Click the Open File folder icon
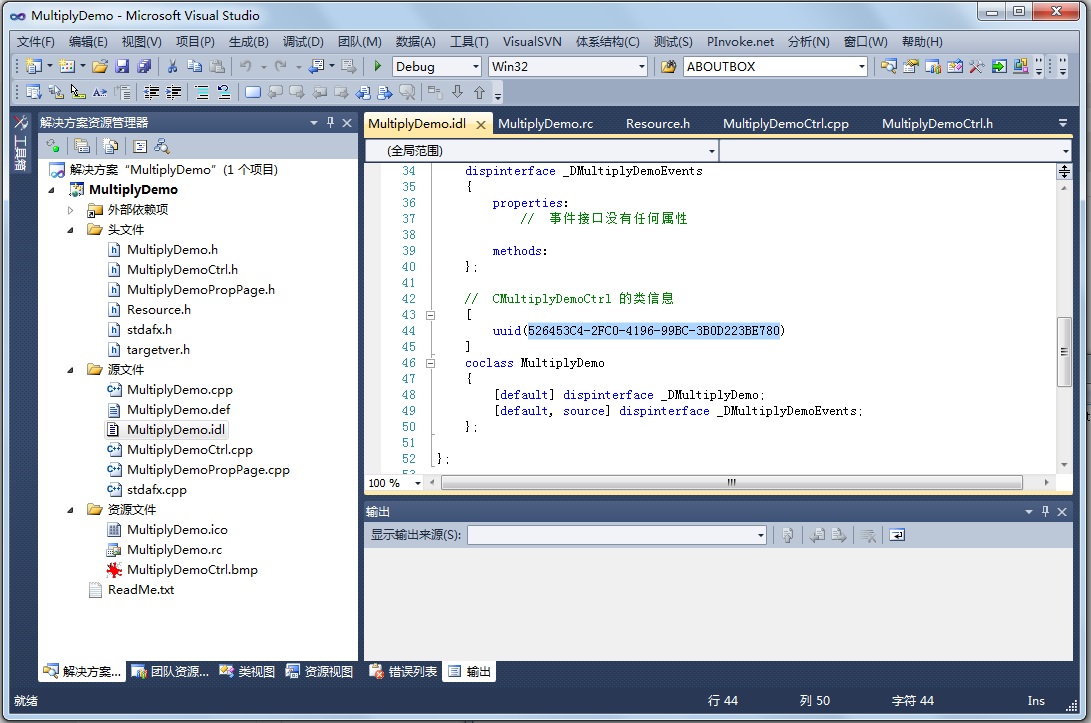The image size is (1091, 723). click(100, 66)
